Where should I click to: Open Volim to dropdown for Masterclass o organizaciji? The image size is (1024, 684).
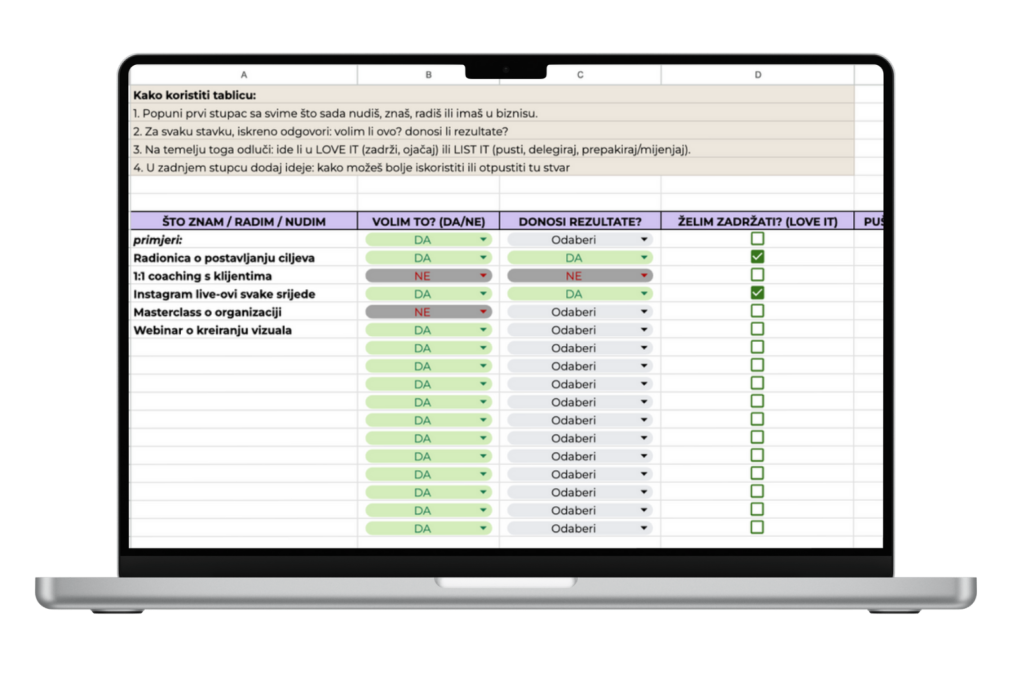(484, 312)
